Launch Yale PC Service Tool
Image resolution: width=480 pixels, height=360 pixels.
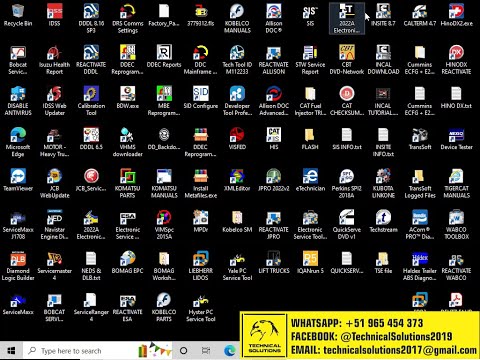click(237, 266)
